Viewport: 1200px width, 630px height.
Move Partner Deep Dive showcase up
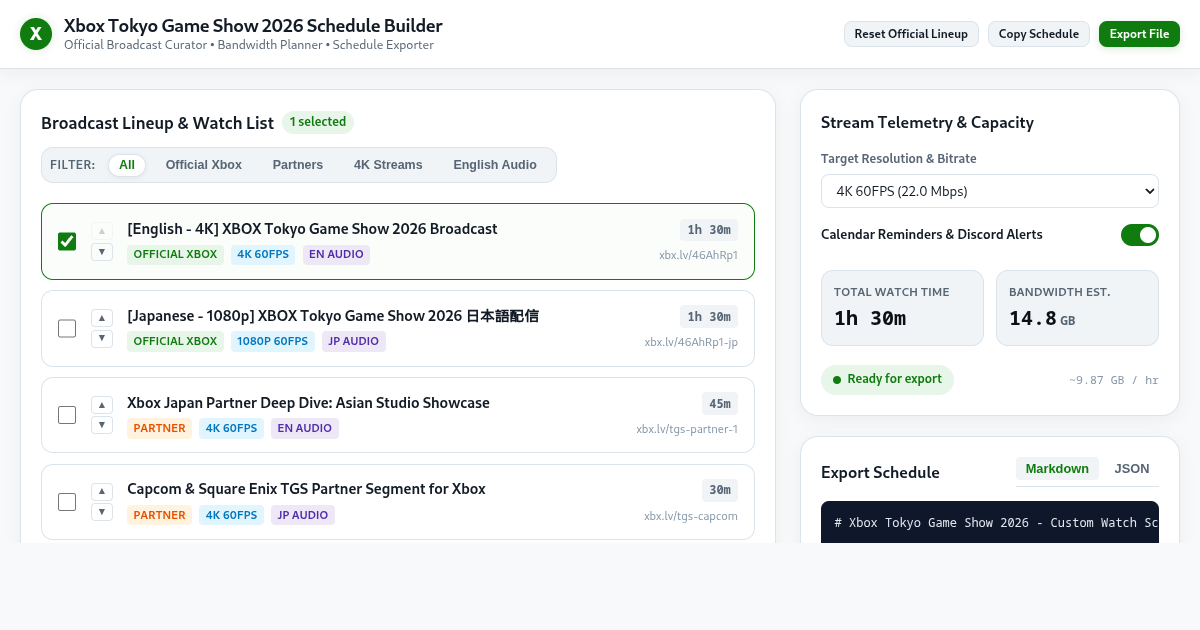pyautogui.click(x=102, y=405)
